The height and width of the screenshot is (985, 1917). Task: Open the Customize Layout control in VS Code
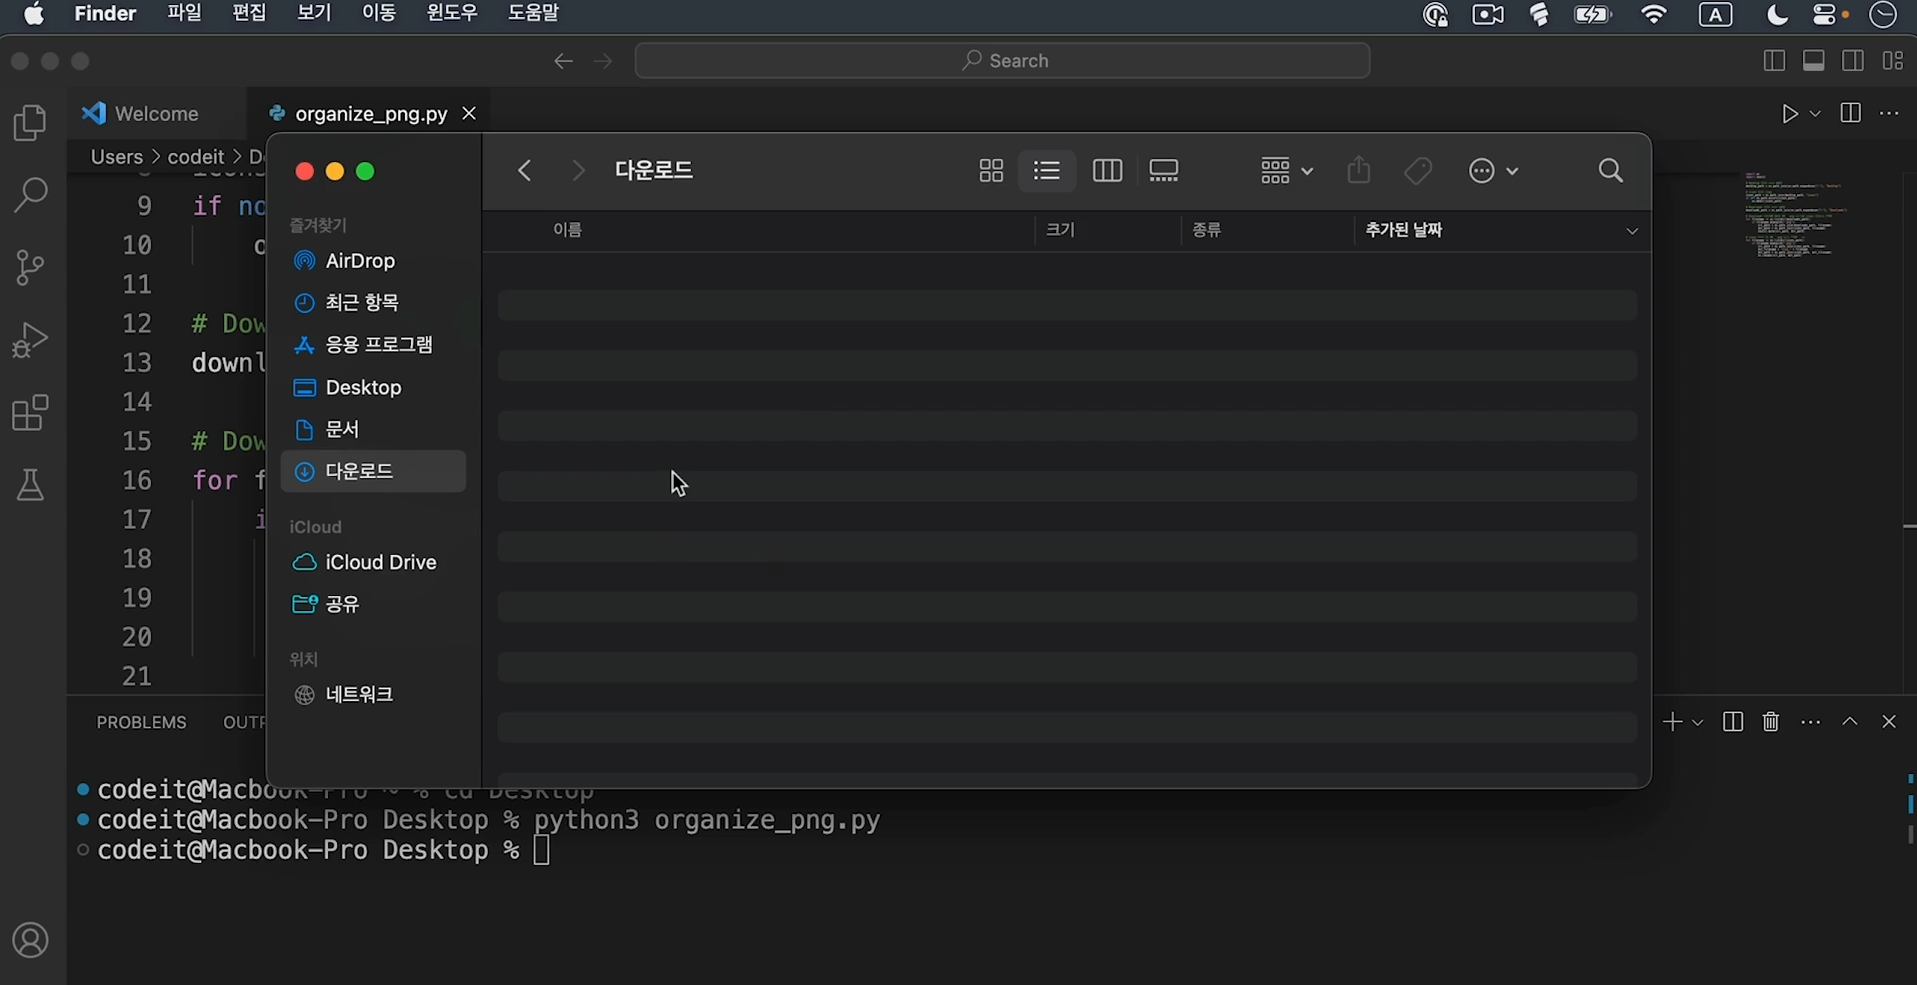tap(1893, 61)
